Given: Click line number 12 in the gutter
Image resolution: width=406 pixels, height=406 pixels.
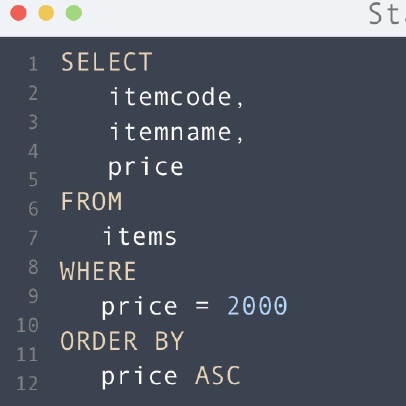Looking at the screenshot, I should pos(27,383).
